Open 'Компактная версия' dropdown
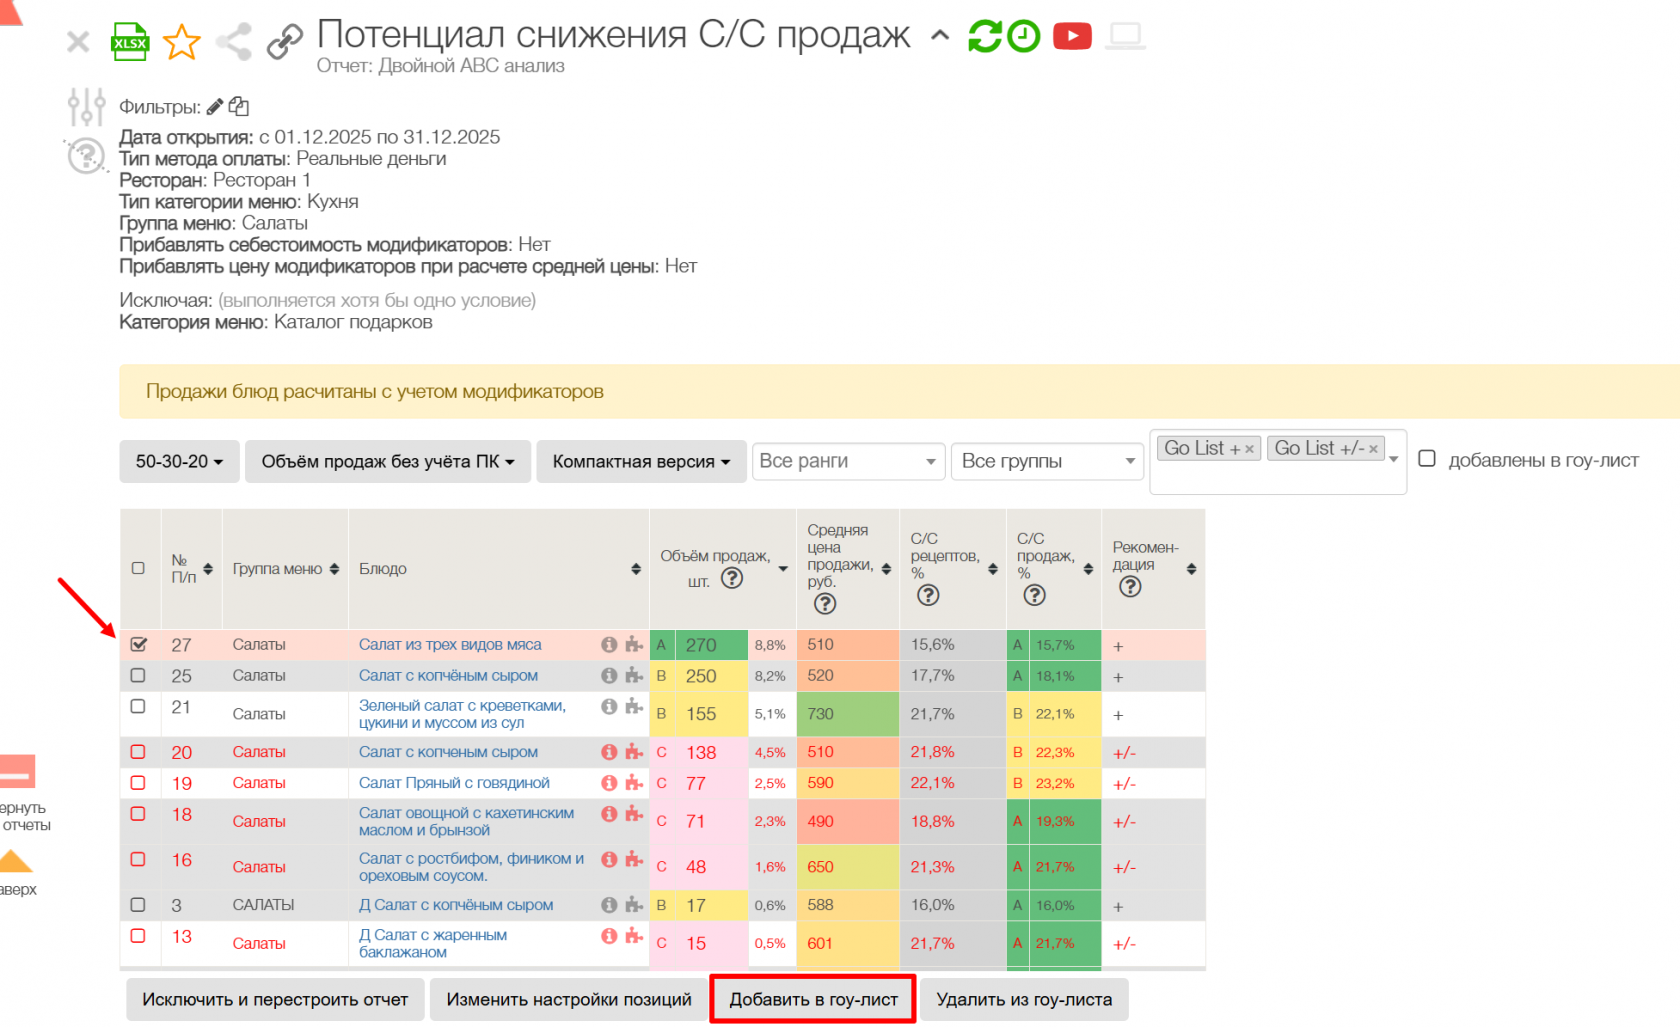 pos(641,461)
